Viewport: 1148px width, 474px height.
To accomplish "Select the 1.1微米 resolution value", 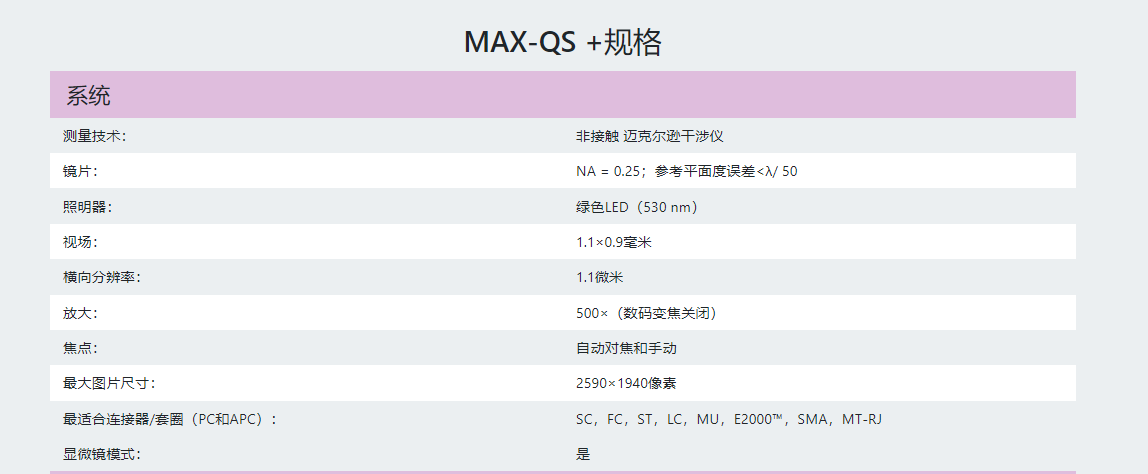I will (600, 278).
